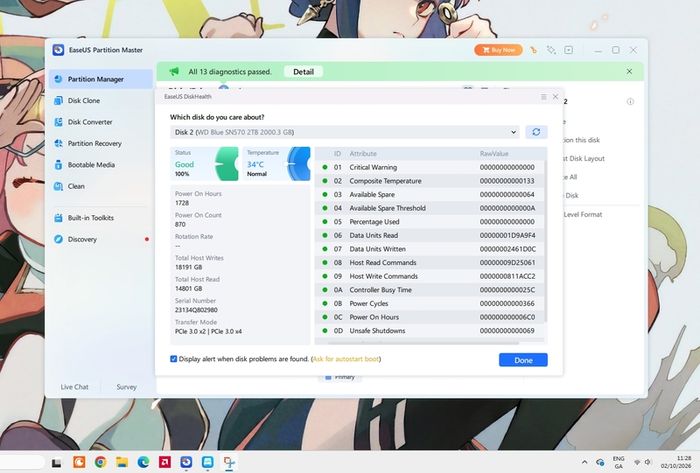This screenshot has height=473, width=700.
Task: Show hidden system tray icons
Action: click(x=584, y=462)
